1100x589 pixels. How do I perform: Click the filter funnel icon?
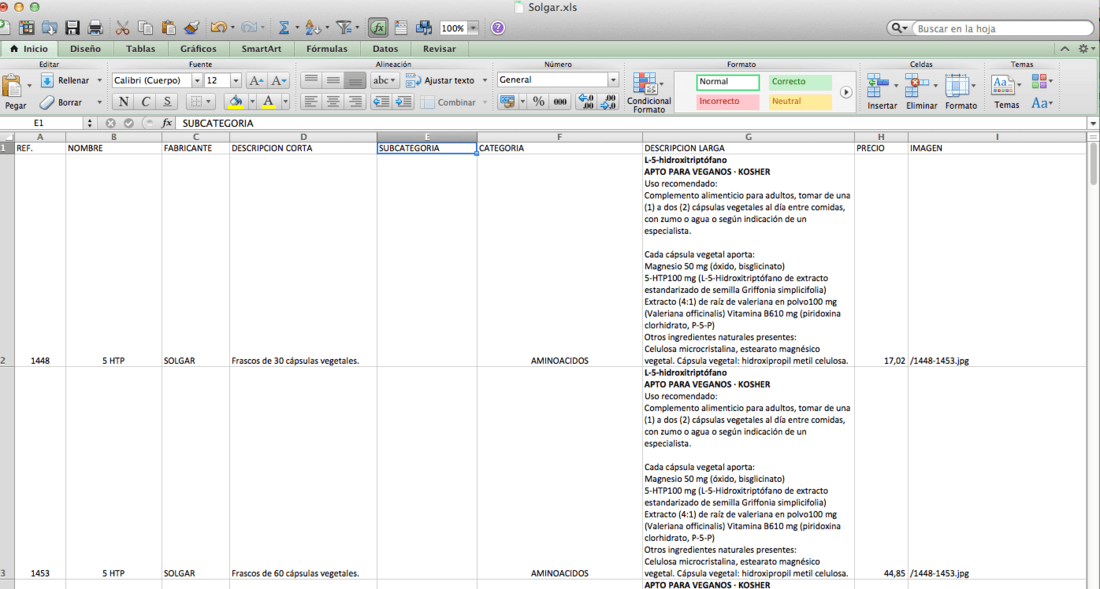tap(343, 28)
